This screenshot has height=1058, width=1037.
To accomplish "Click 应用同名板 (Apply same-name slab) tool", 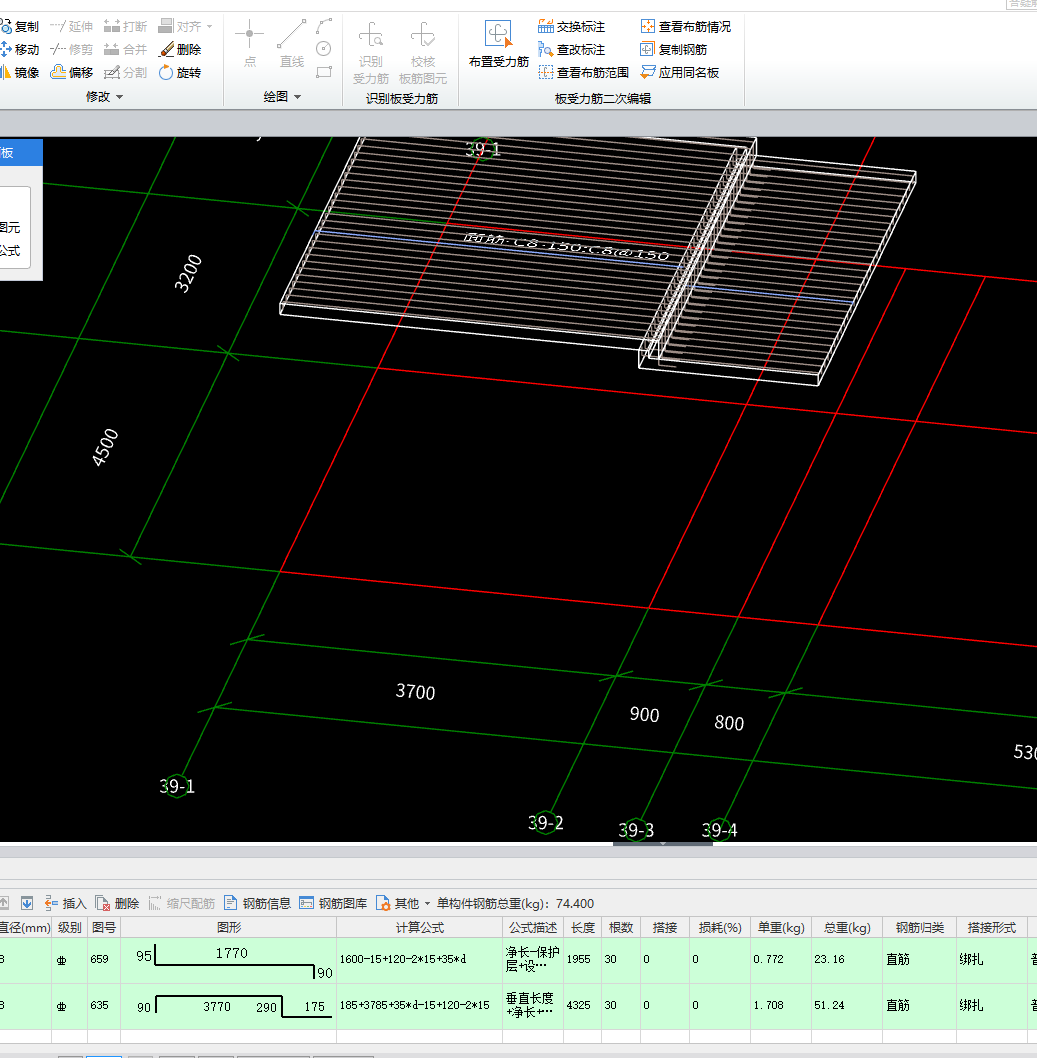I will tap(679, 72).
